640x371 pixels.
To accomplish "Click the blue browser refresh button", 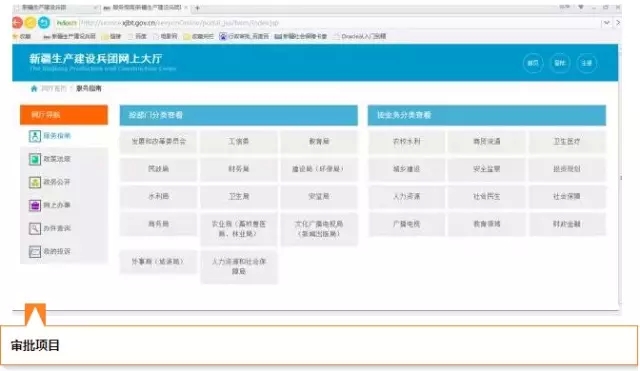I will [44, 23].
